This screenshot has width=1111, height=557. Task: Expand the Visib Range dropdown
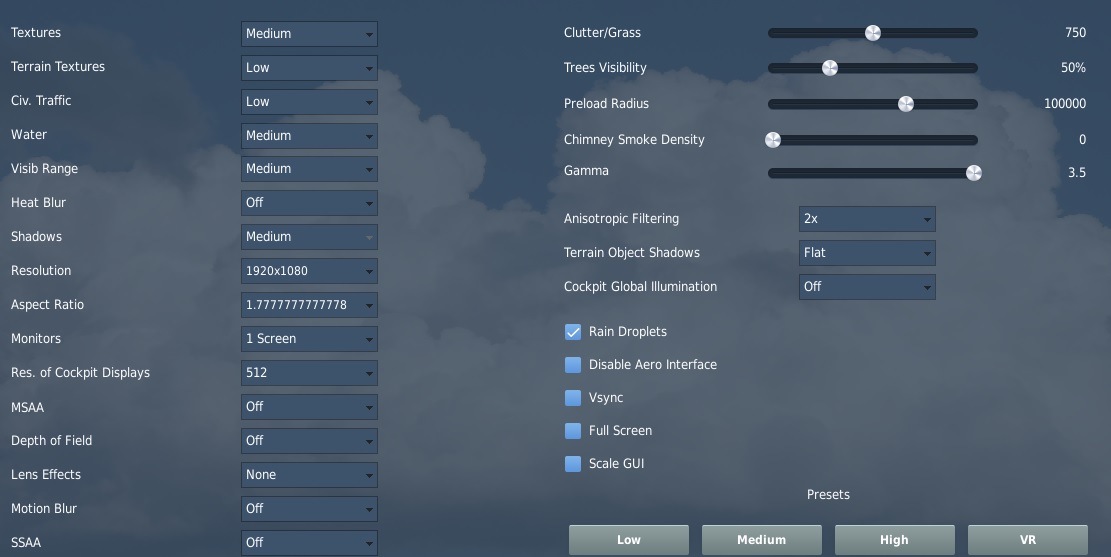[x=309, y=169]
